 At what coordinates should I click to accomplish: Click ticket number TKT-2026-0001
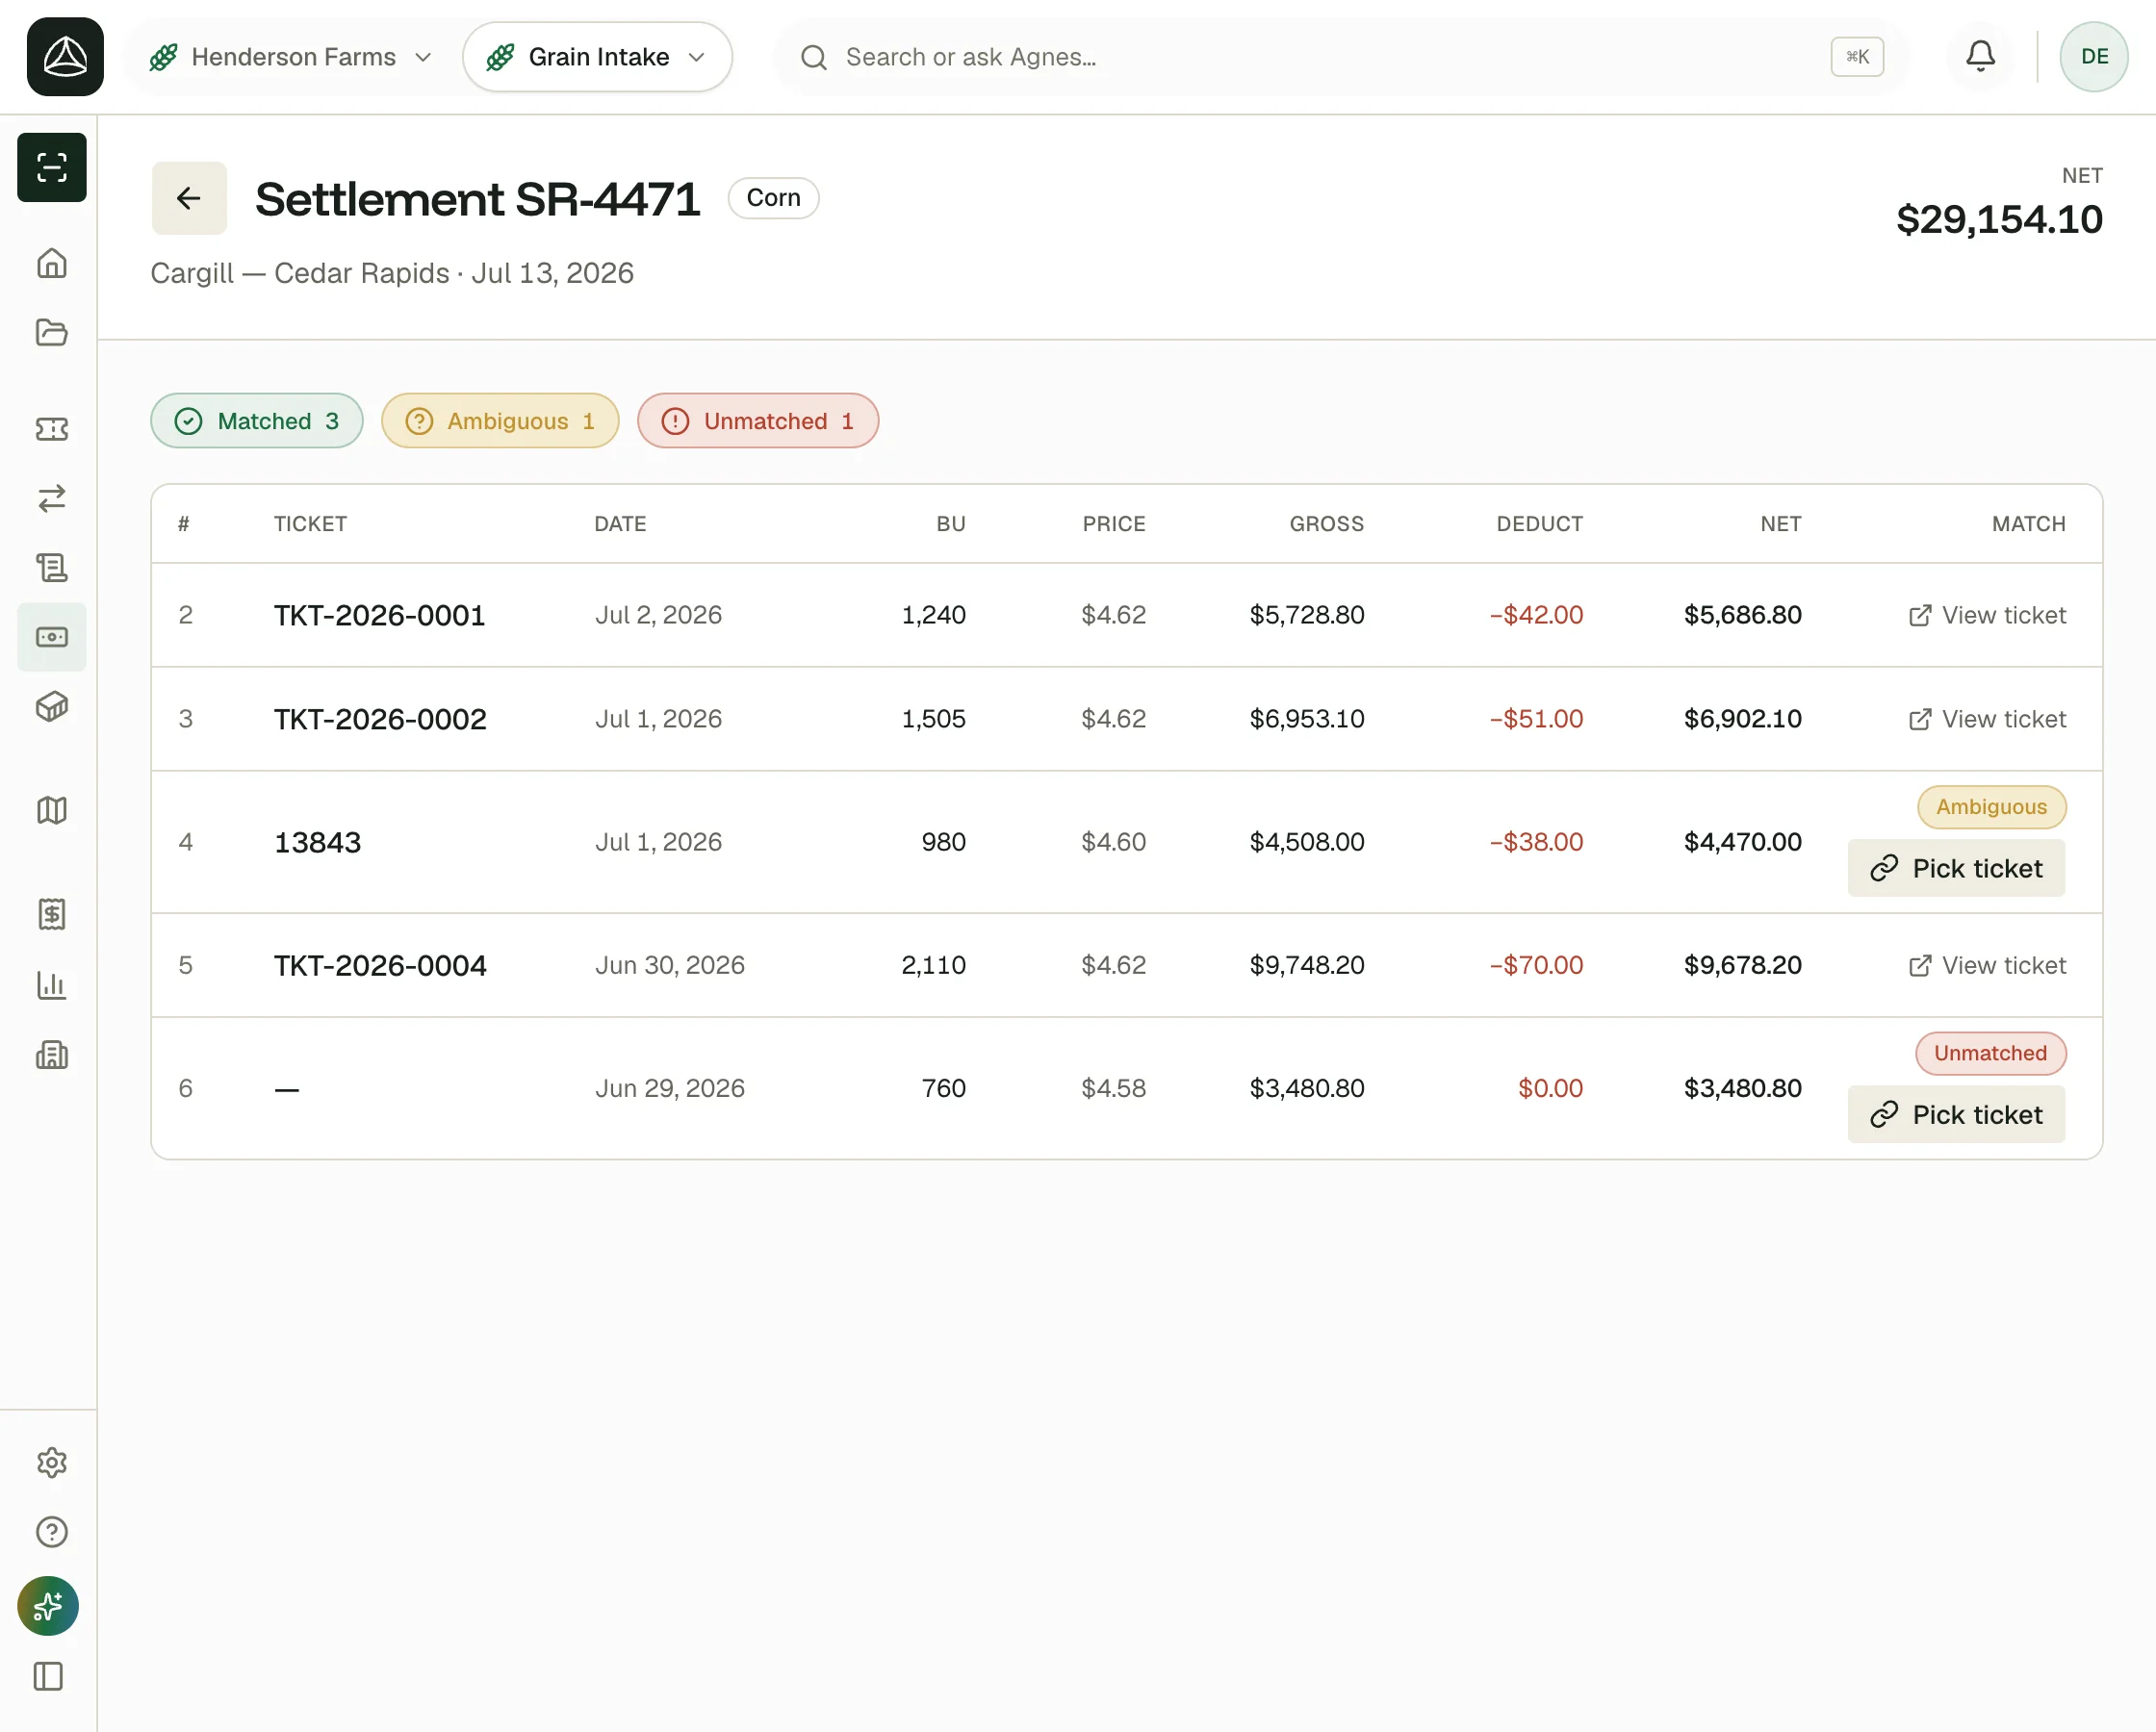click(379, 615)
